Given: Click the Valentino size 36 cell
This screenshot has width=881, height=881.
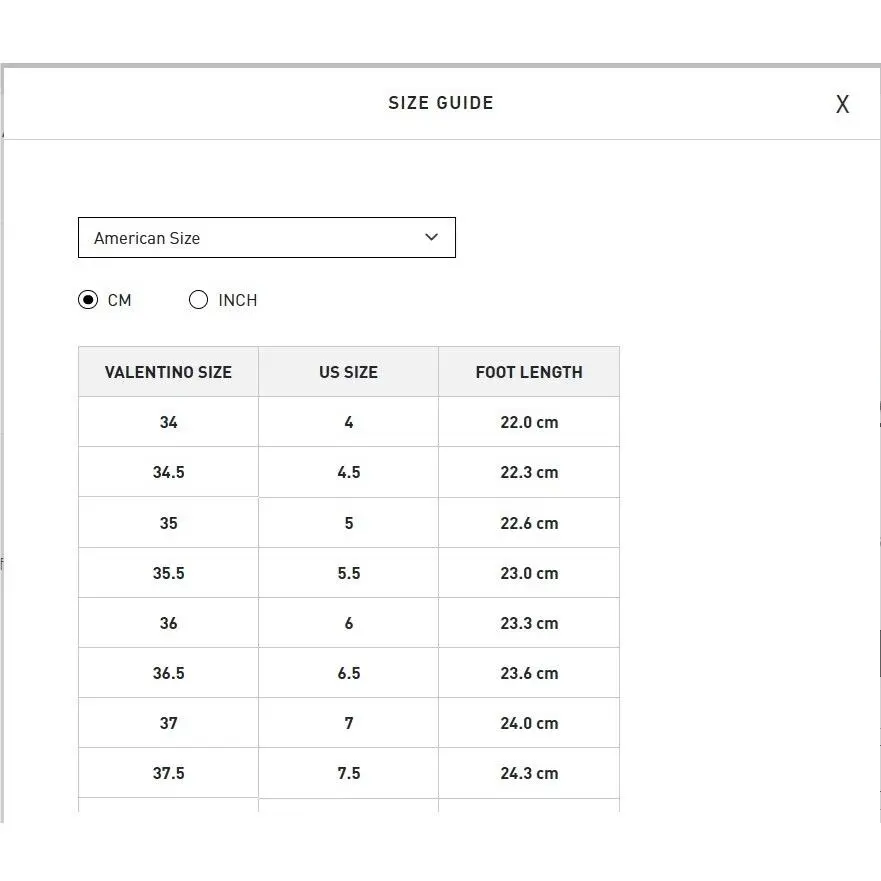Looking at the screenshot, I should click(x=169, y=623).
